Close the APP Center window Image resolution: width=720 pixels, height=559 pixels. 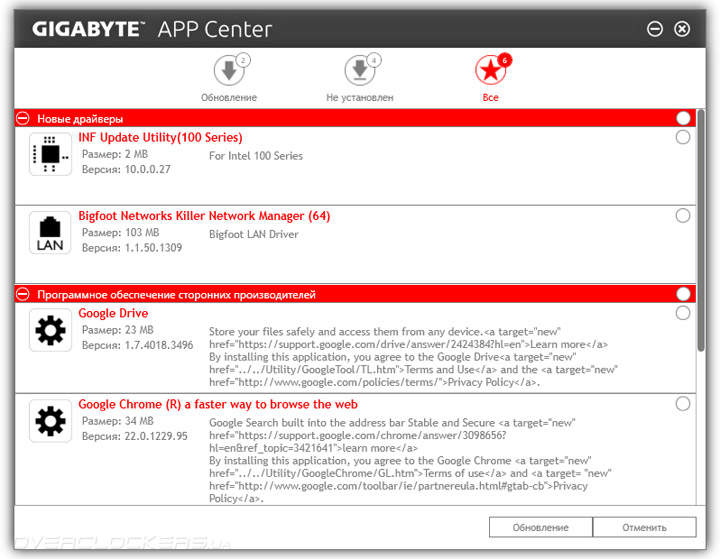click(682, 29)
